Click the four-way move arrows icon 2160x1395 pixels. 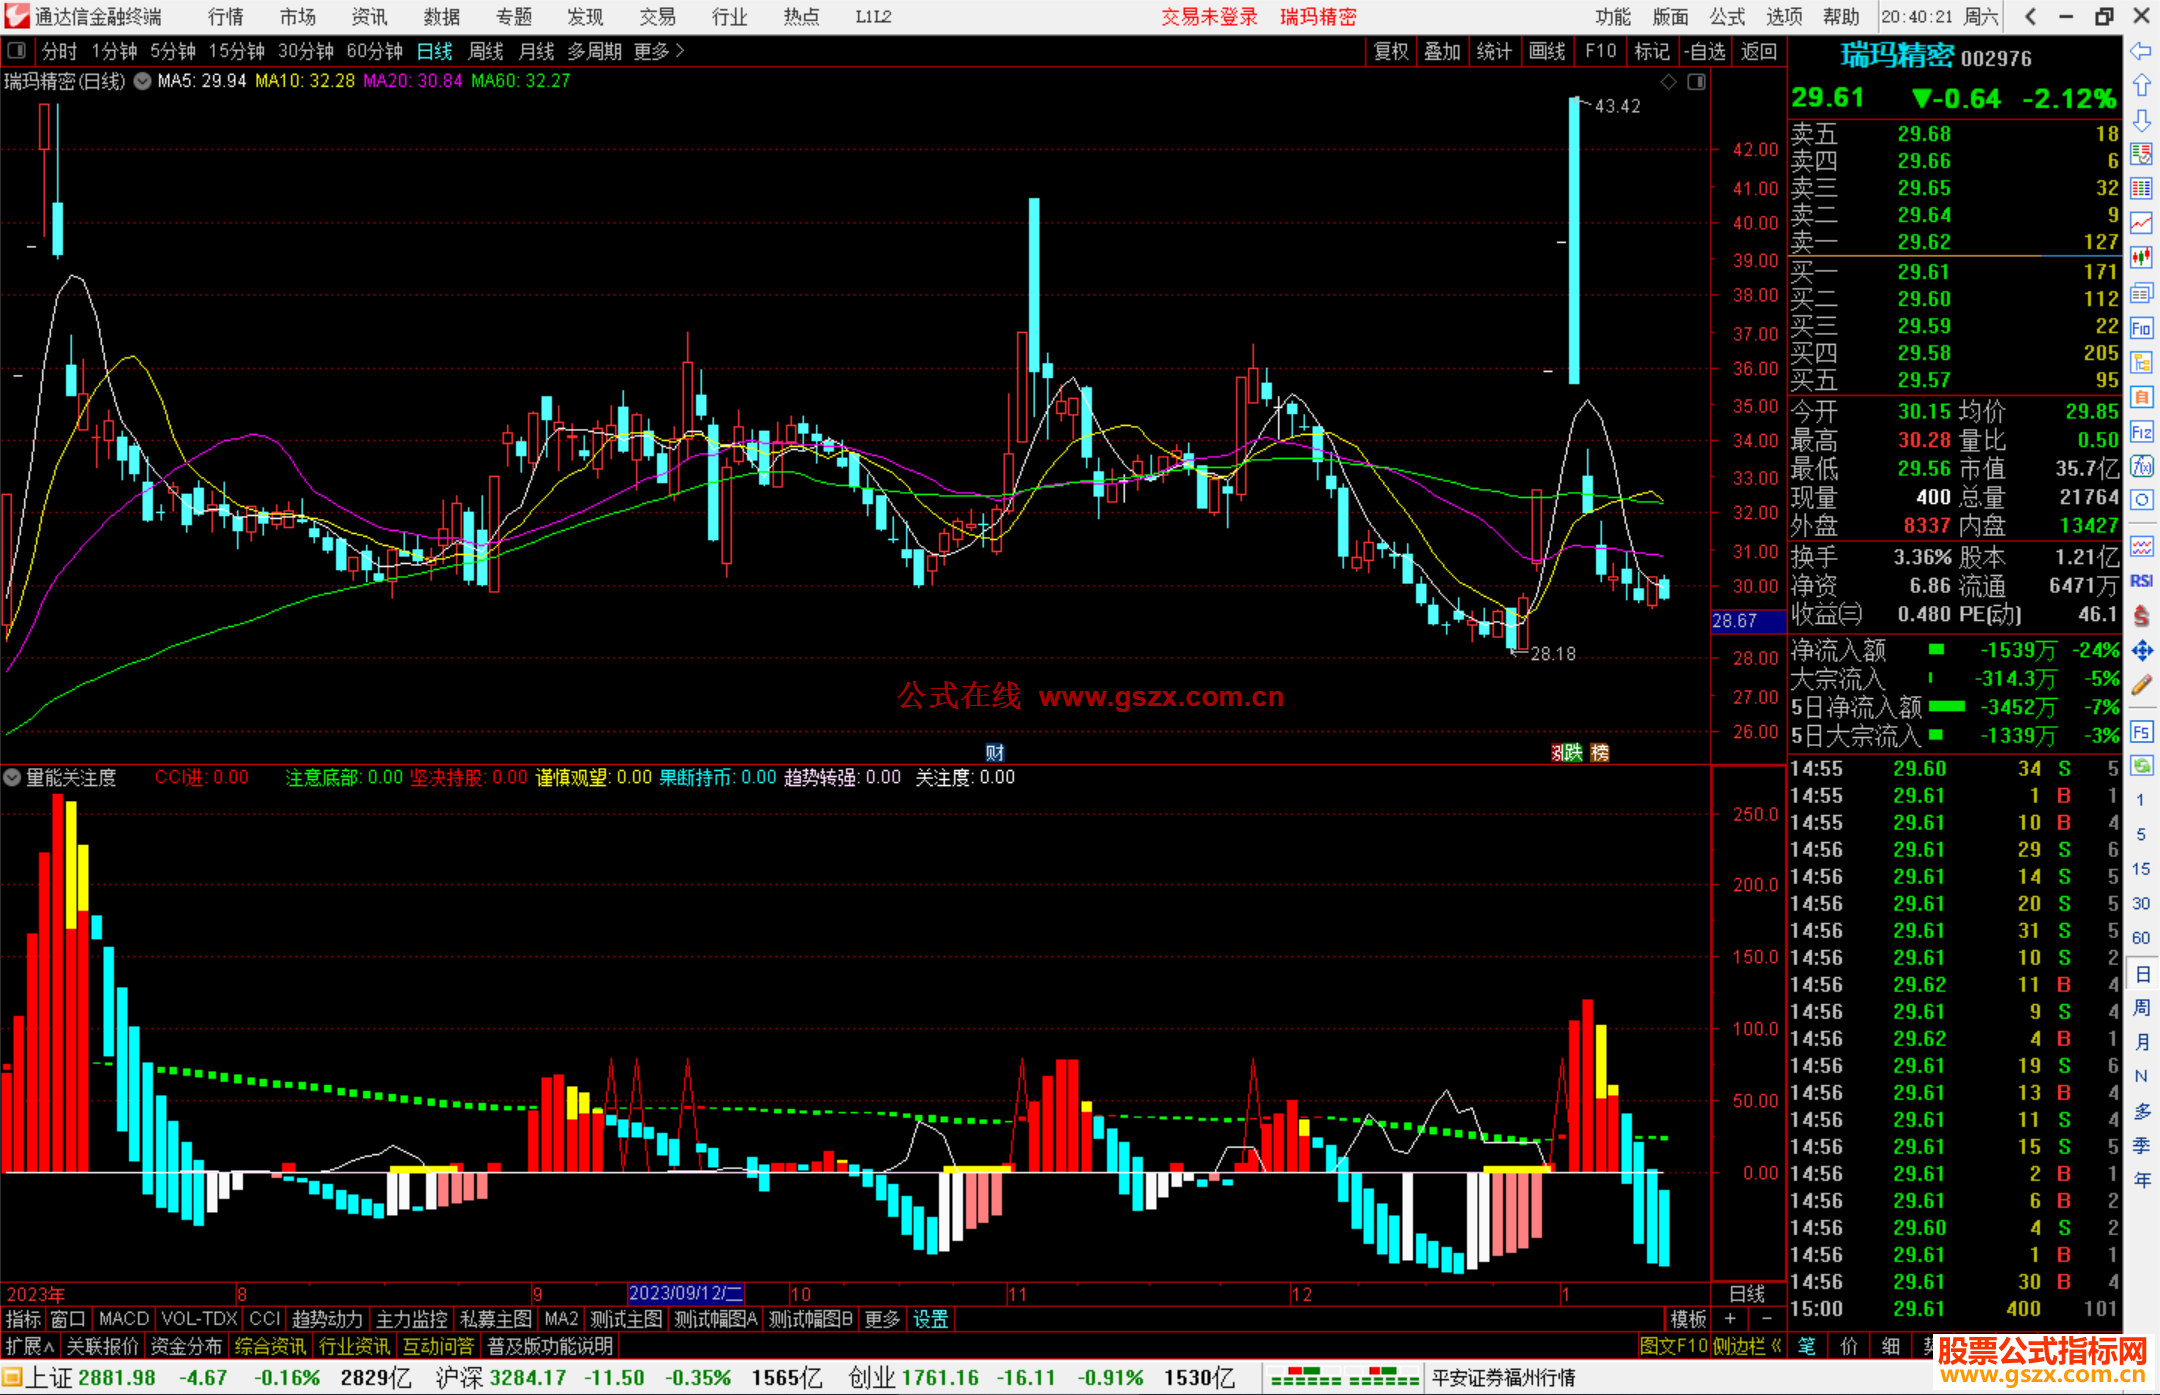tap(2141, 651)
